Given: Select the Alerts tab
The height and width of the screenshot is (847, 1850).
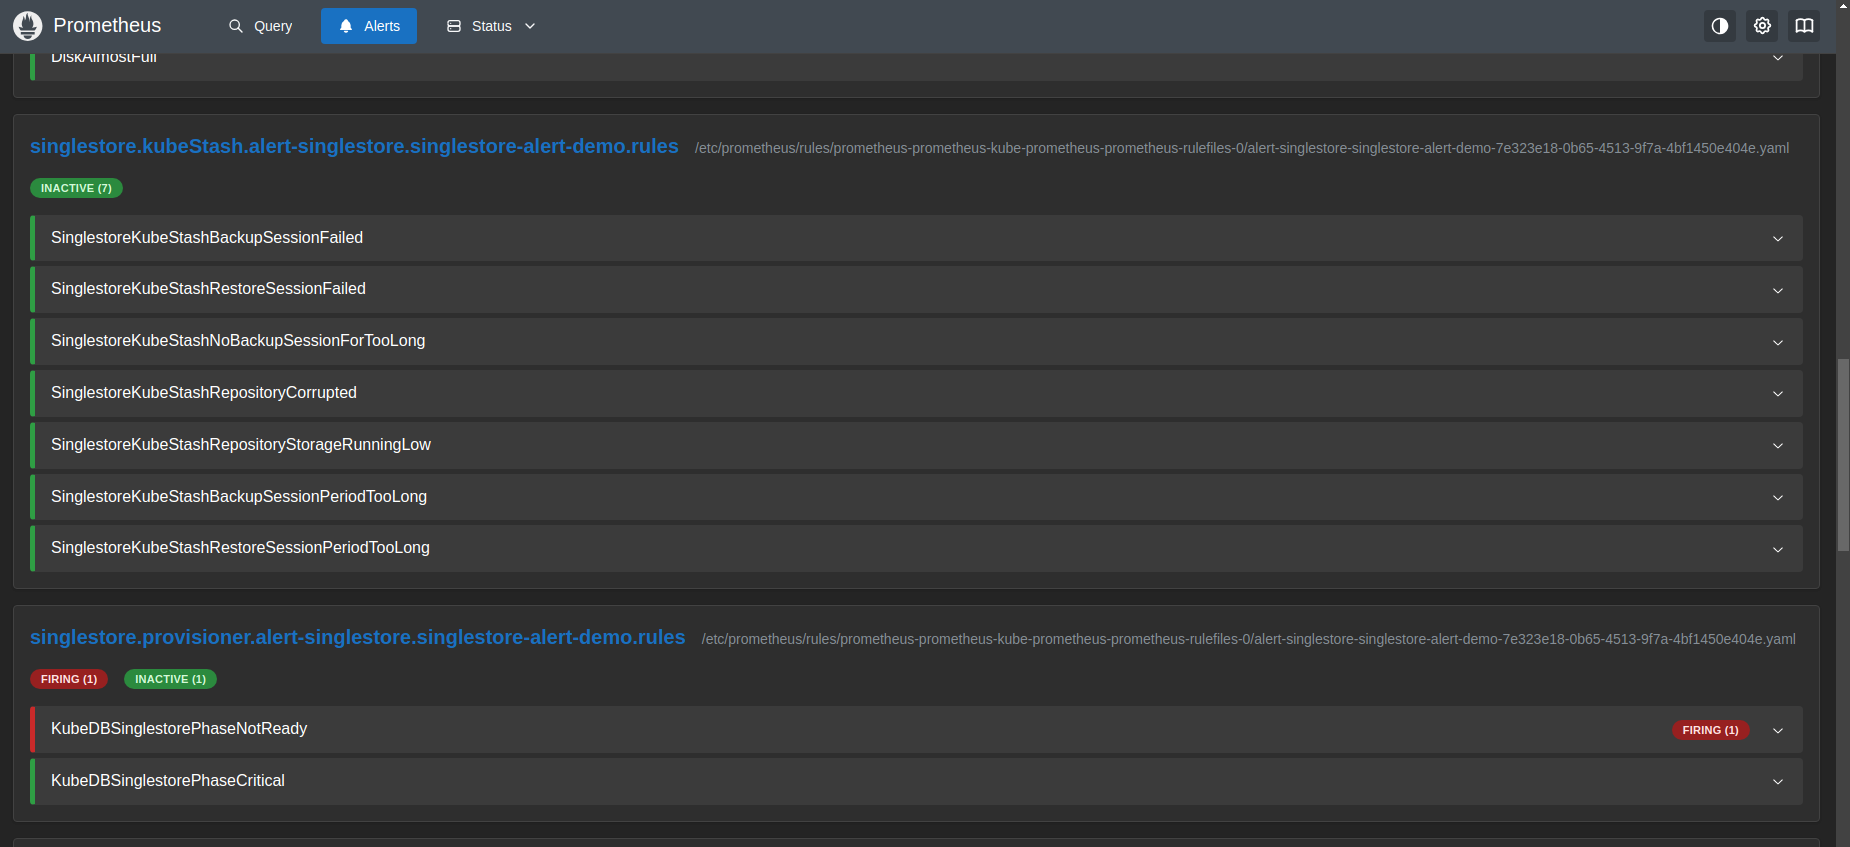Looking at the screenshot, I should click(x=369, y=26).
